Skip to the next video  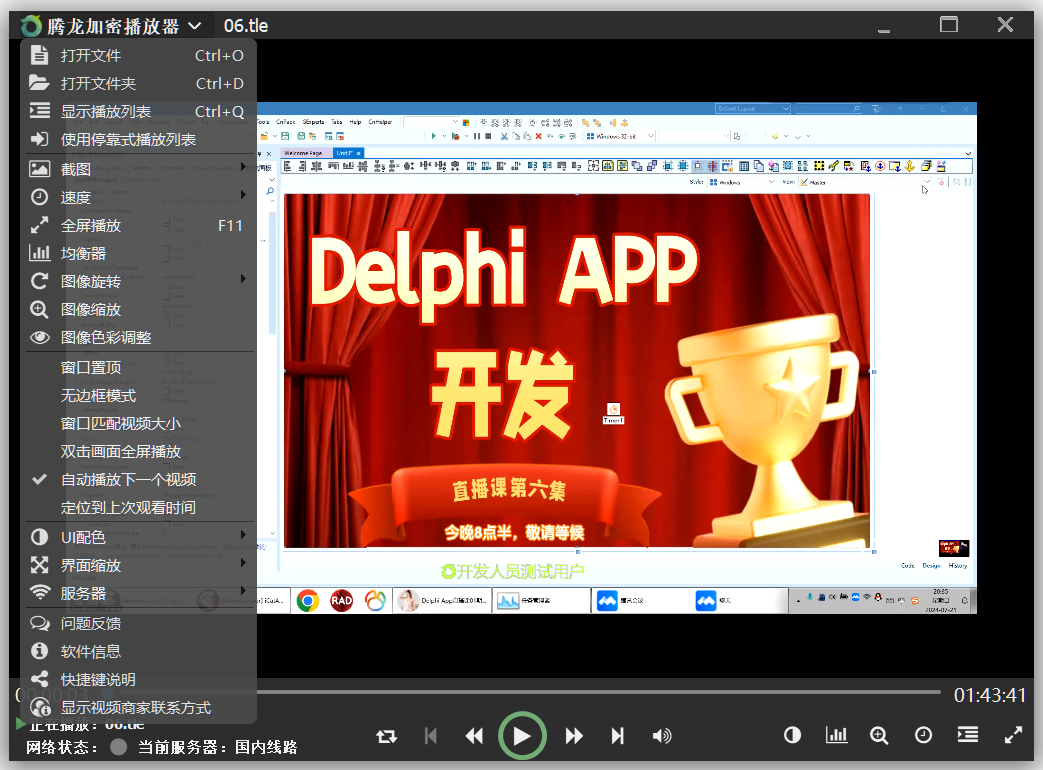(618, 736)
